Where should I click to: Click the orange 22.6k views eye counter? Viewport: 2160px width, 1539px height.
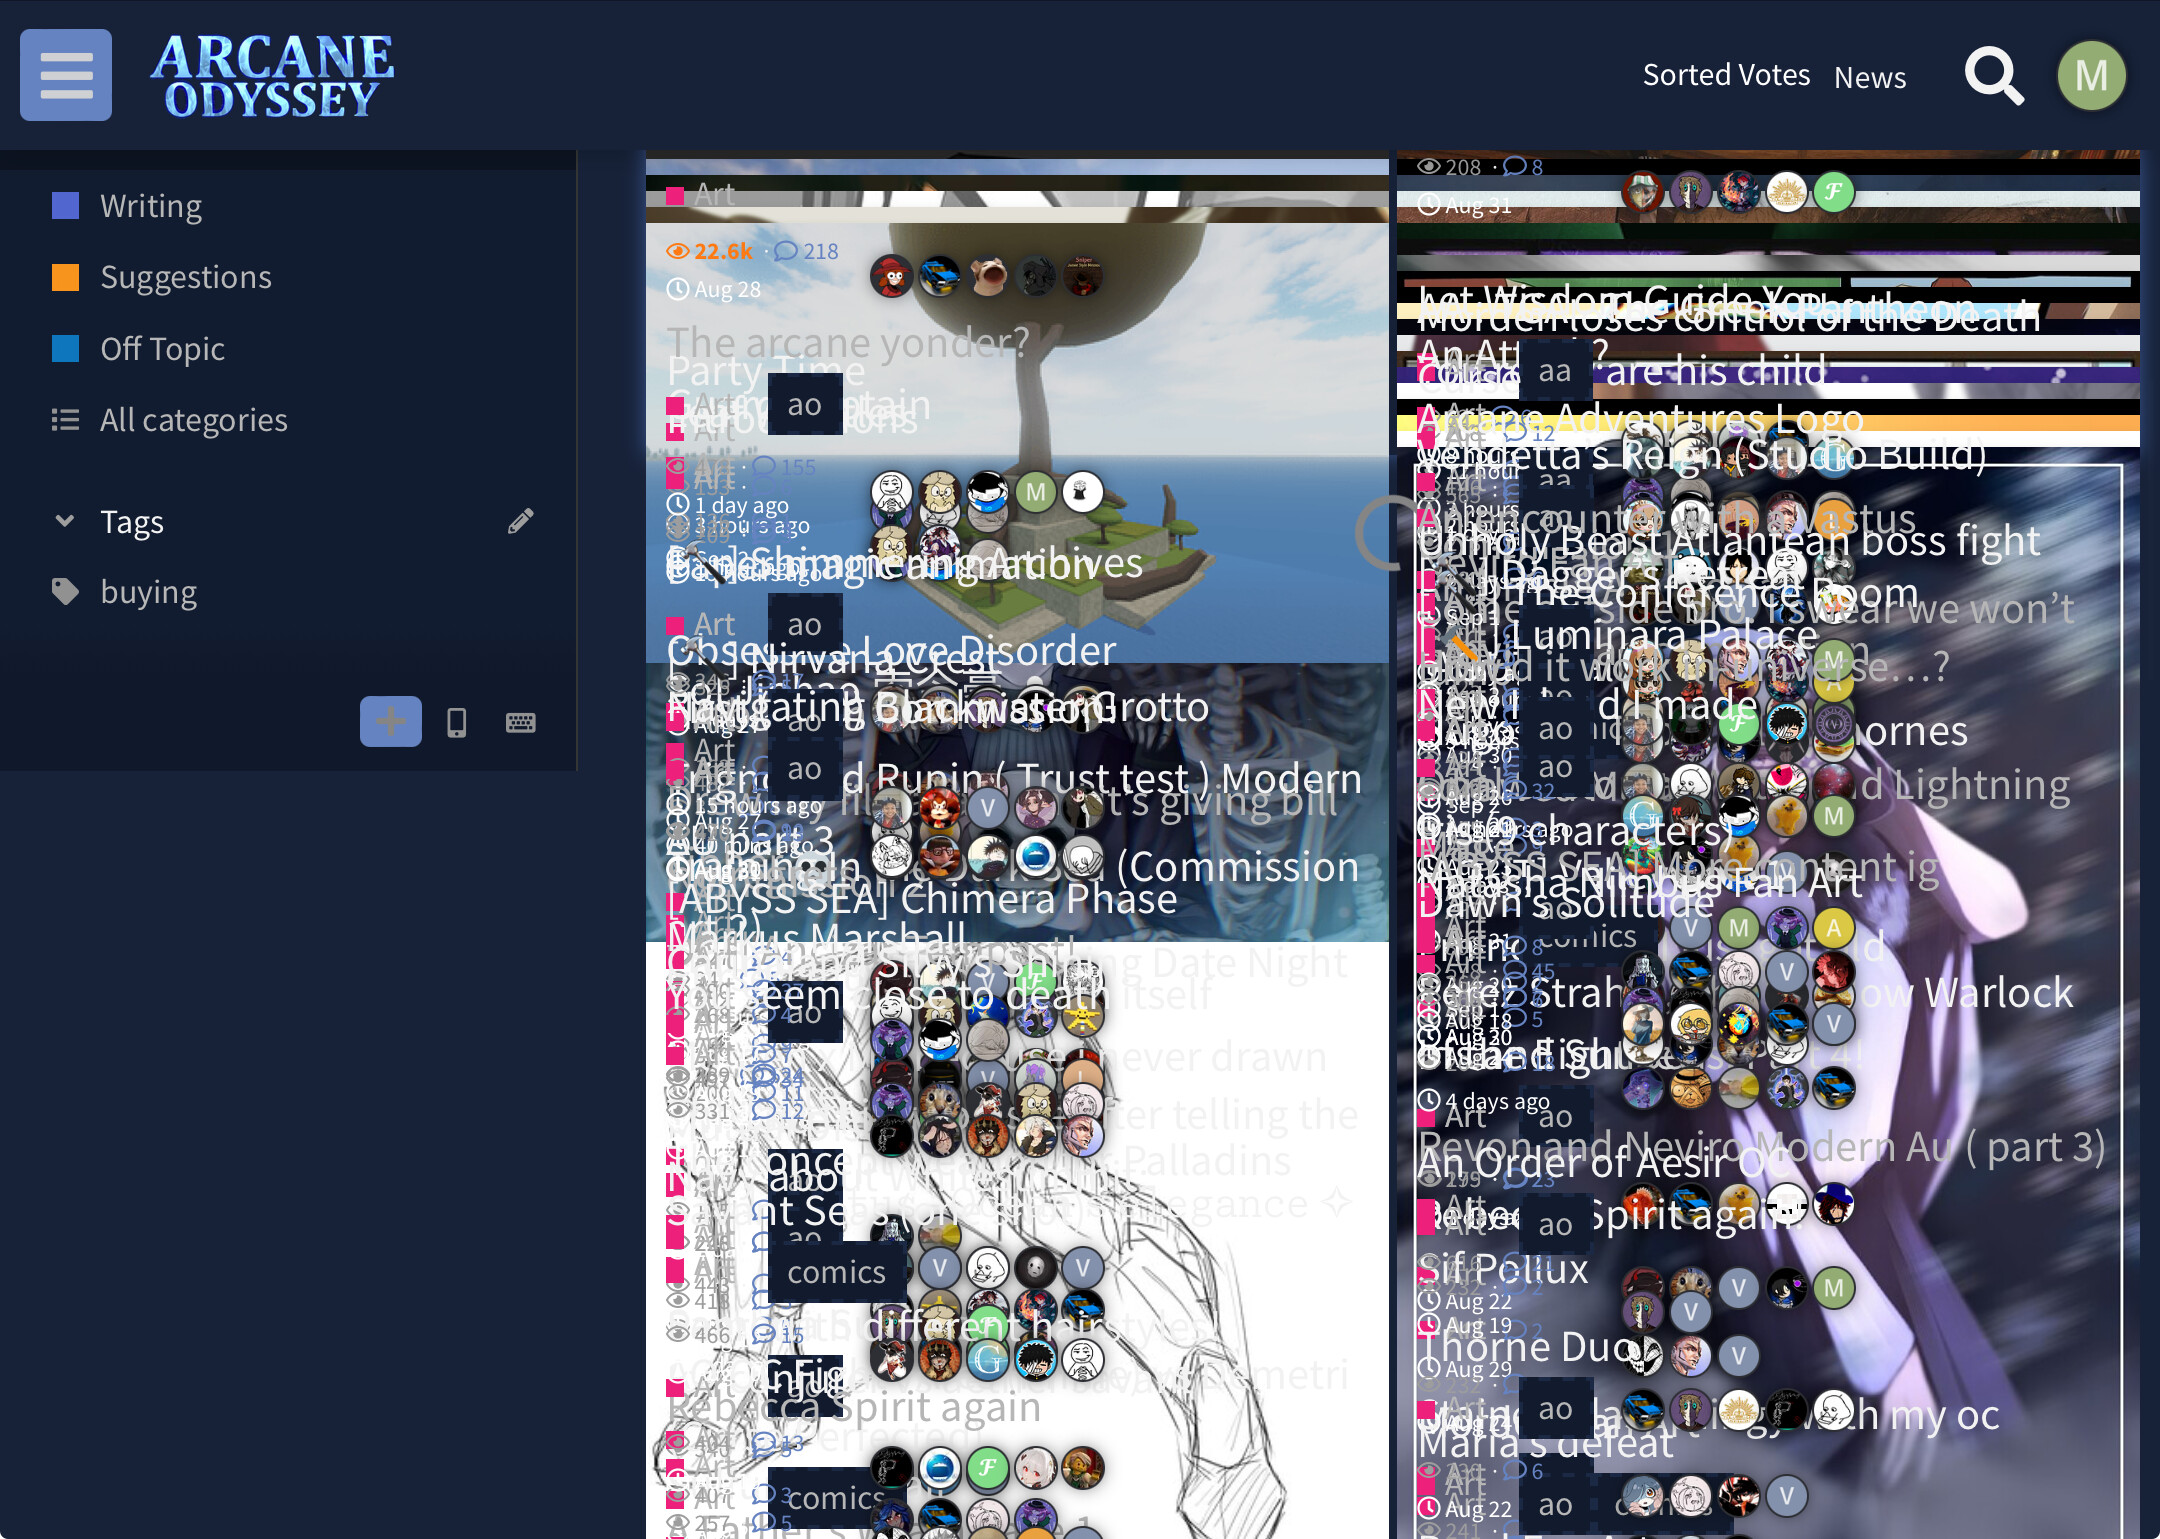point(709,251)
